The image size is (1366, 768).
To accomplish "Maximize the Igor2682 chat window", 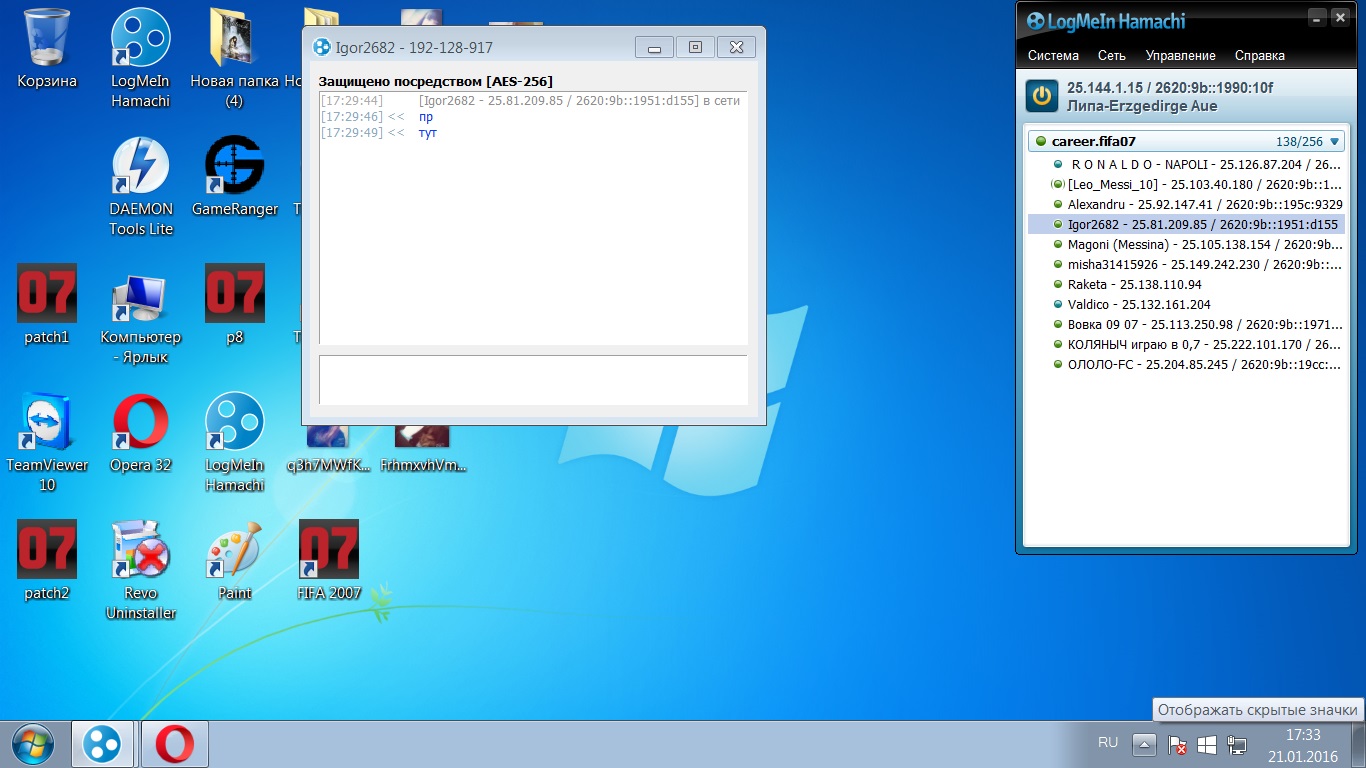I will click(695, 47).
